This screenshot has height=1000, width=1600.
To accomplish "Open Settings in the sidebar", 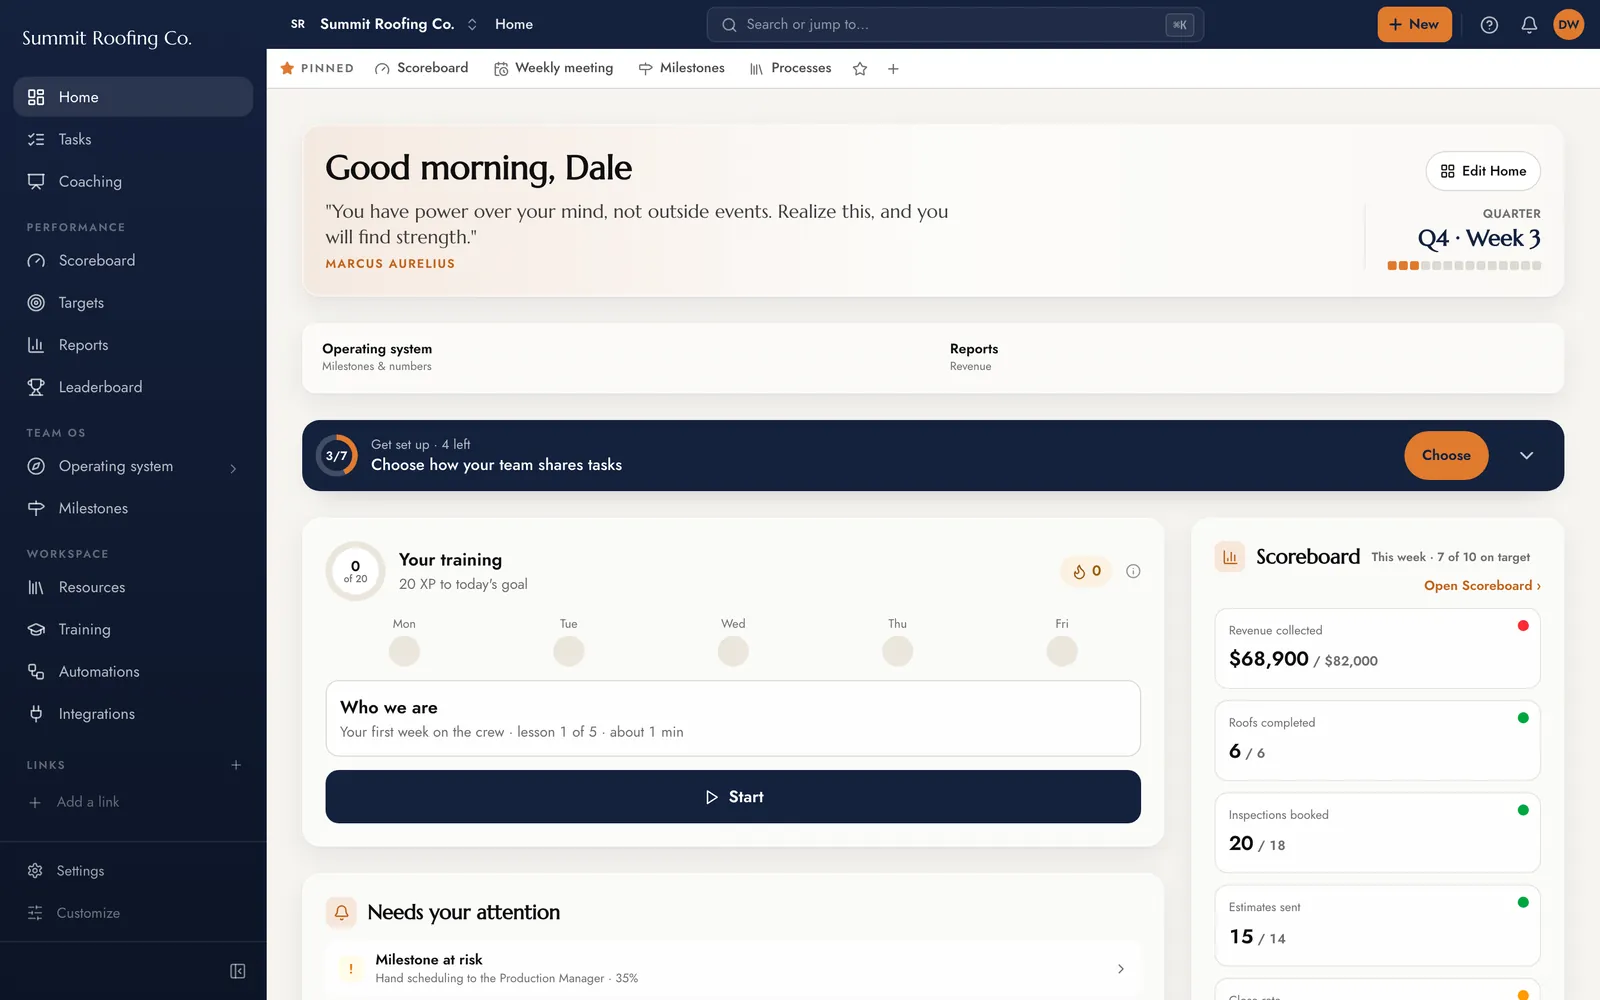I will coord(133,871).
